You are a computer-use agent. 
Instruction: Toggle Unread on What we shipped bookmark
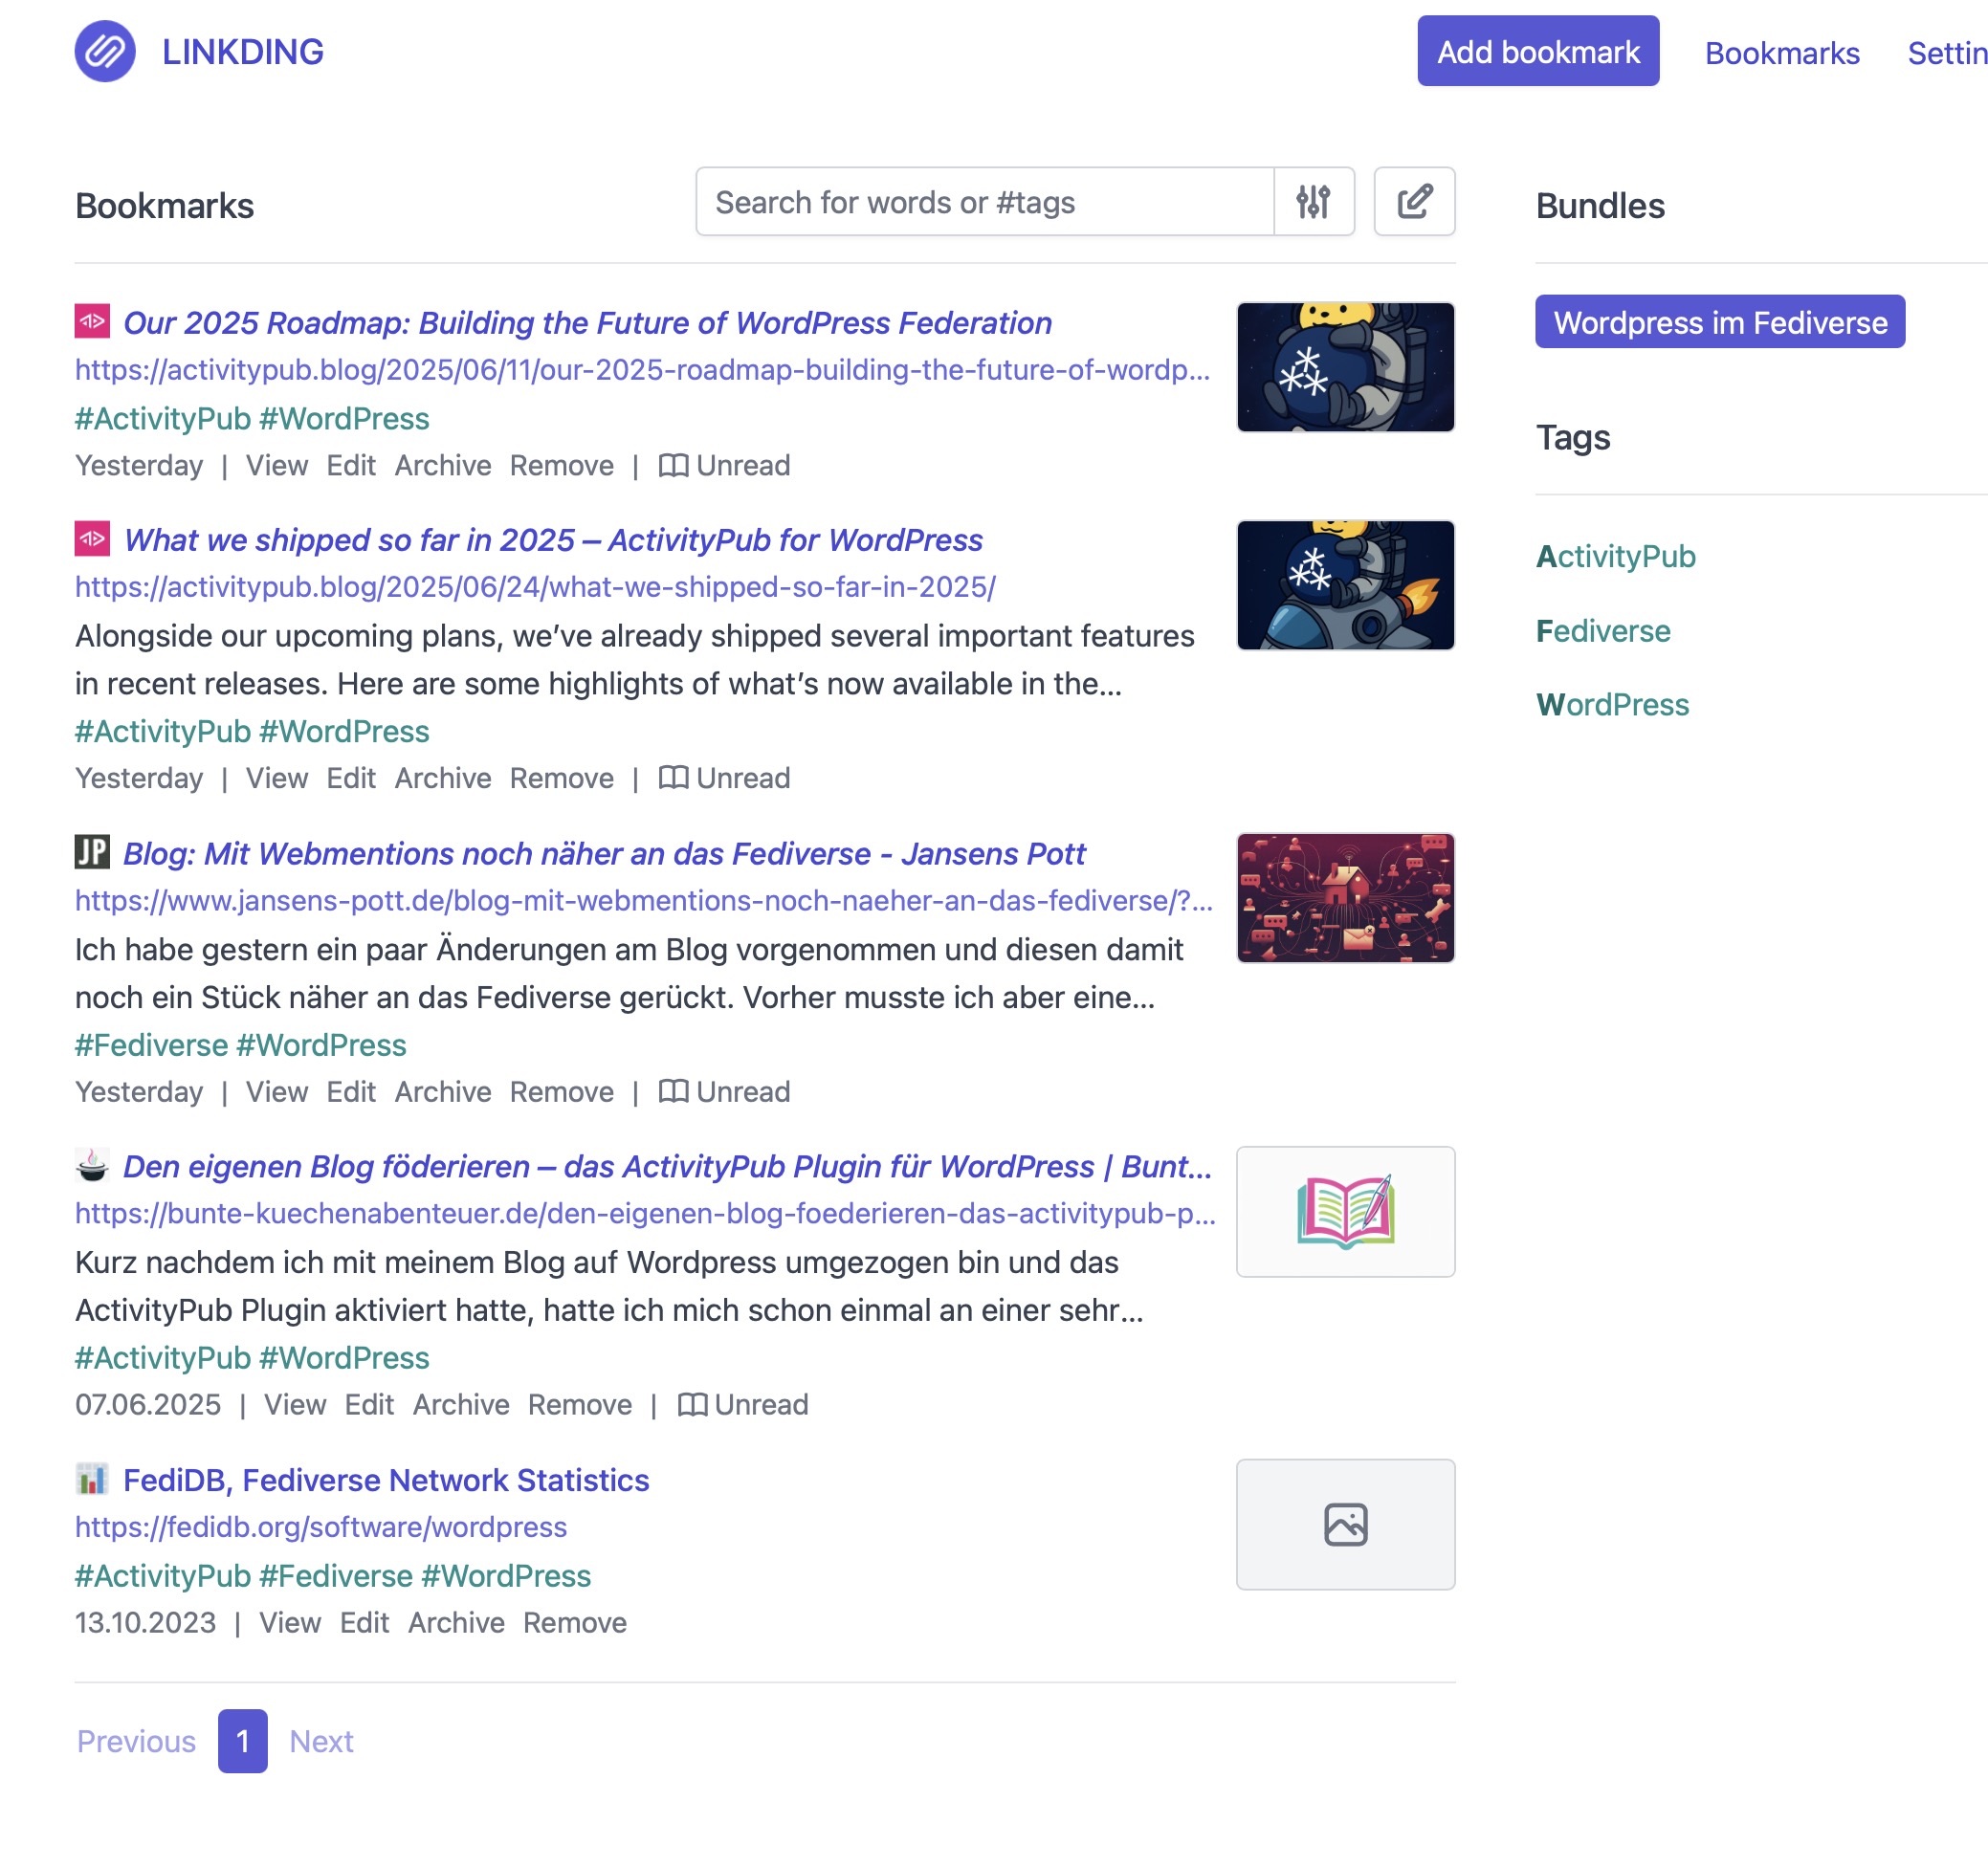(x=725, y=779)
